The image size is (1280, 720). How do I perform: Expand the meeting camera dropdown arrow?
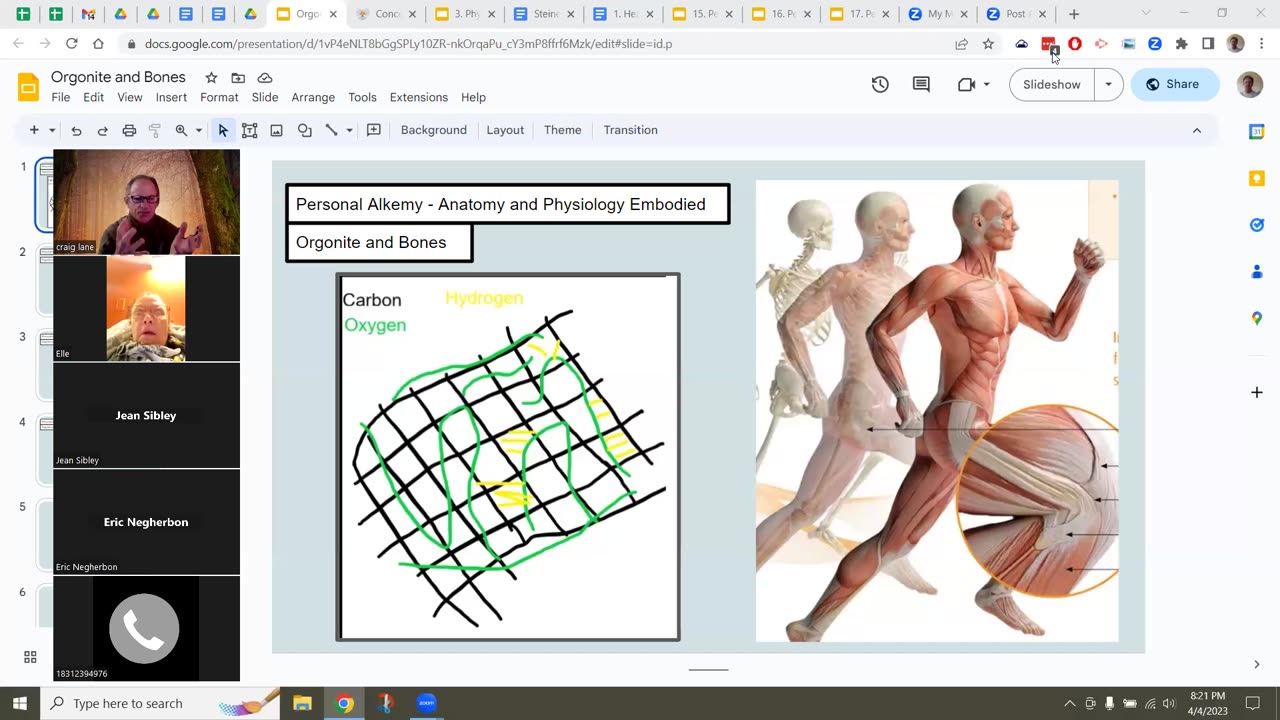pos(987,84)
